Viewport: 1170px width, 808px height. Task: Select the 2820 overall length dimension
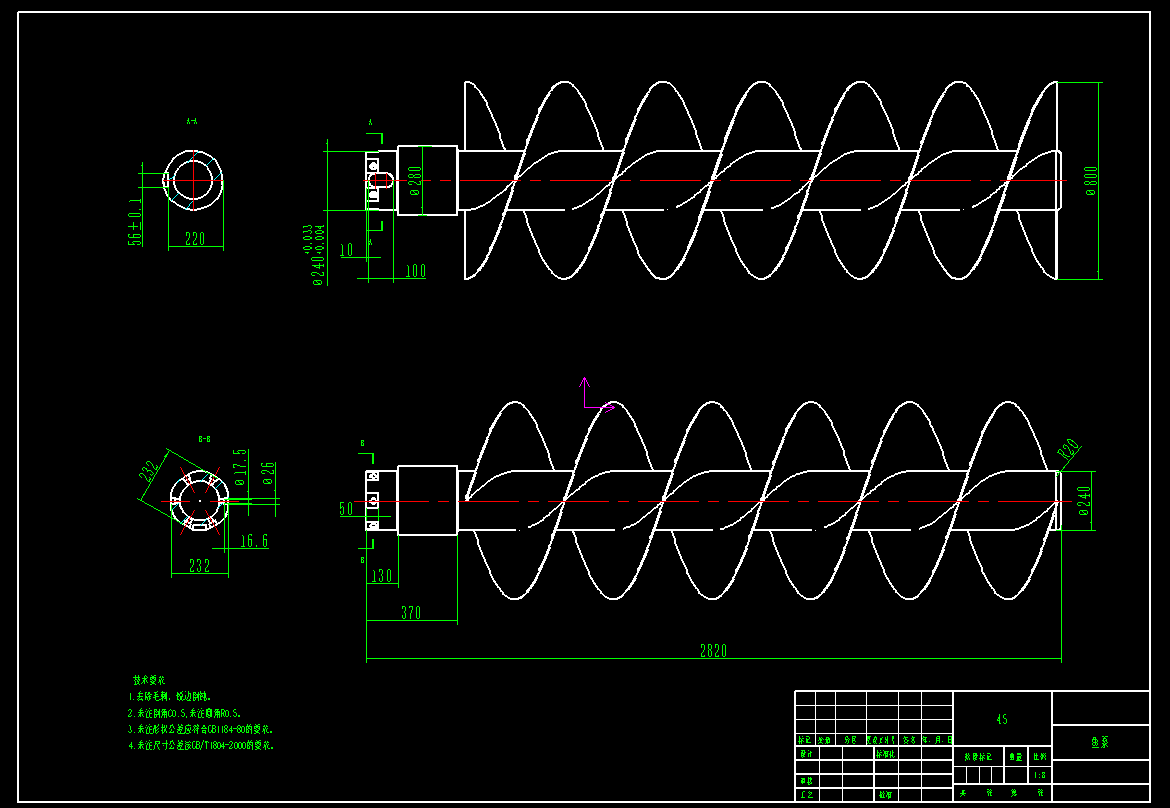(x=713, y=651)
